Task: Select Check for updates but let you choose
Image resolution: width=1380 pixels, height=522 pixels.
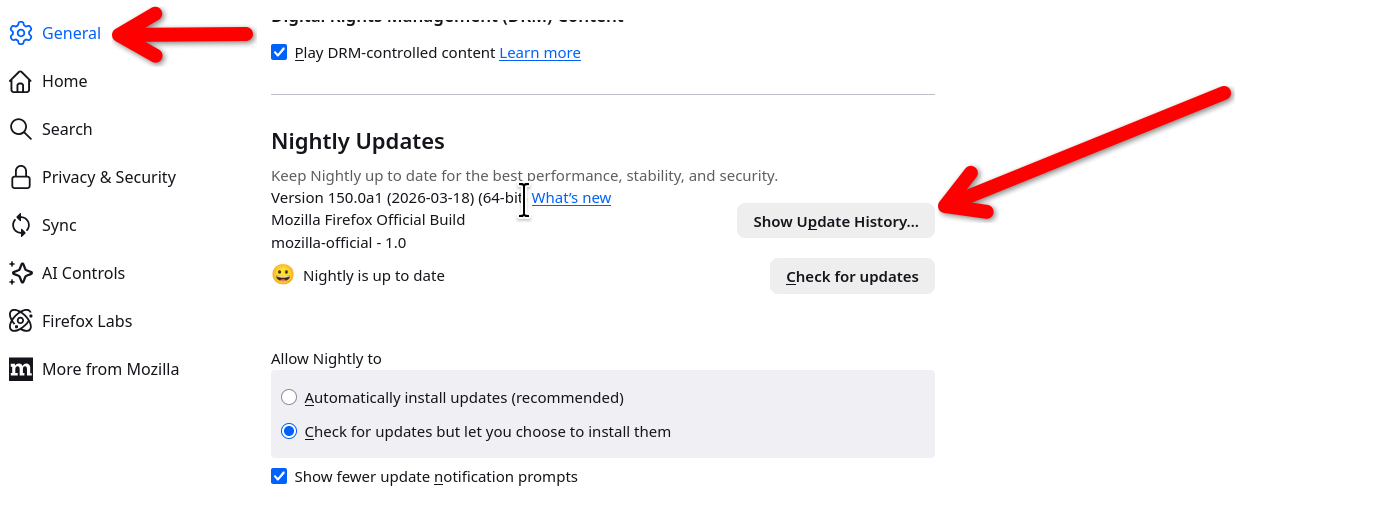Action: [x=289, y=431]
